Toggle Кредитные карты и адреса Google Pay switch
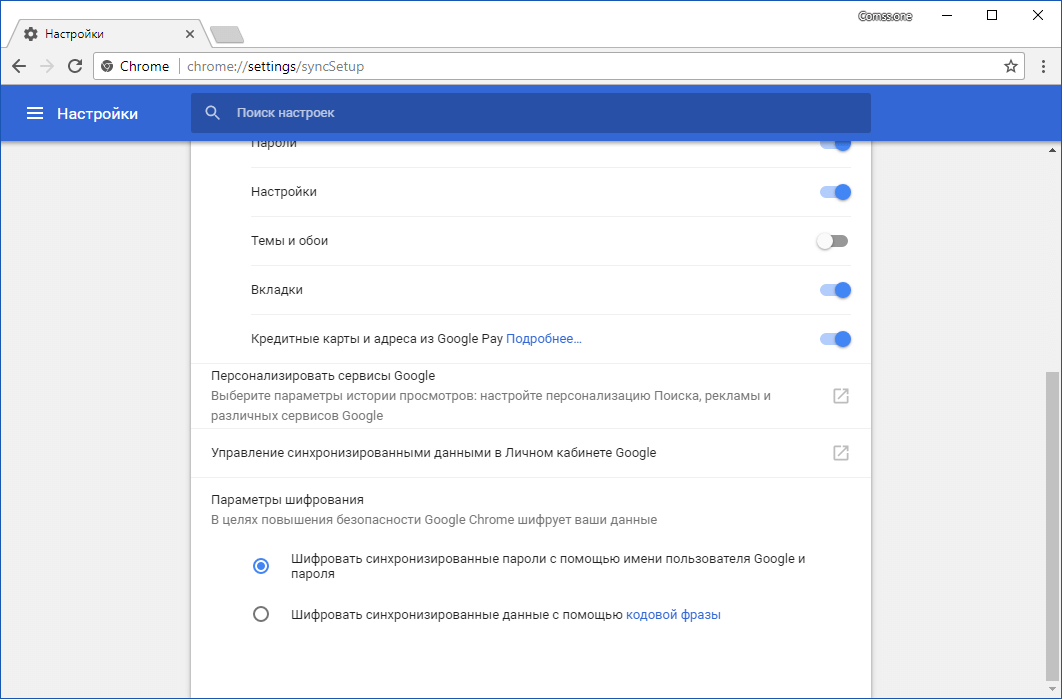Screen dimensions: 1062x699 [835, 339]
